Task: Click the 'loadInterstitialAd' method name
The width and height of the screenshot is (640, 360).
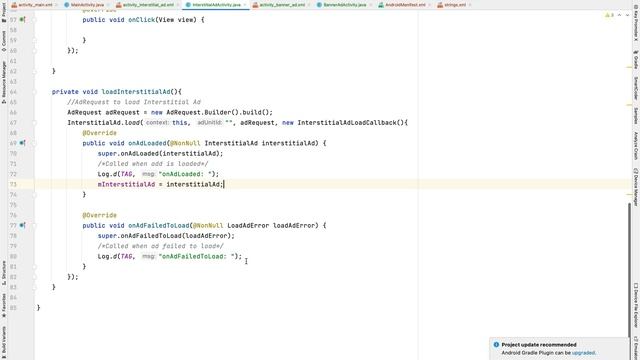Action: 136,92
